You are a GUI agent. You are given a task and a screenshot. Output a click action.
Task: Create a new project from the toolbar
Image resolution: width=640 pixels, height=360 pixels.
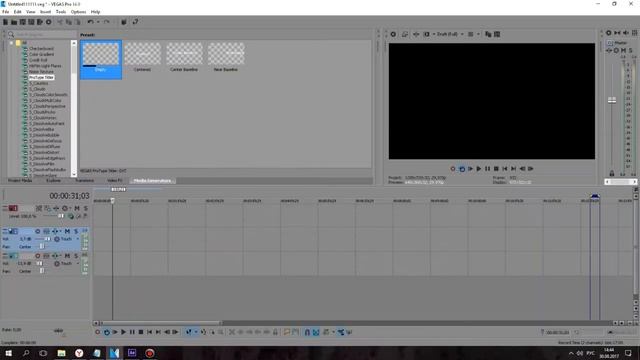point(5,22)
